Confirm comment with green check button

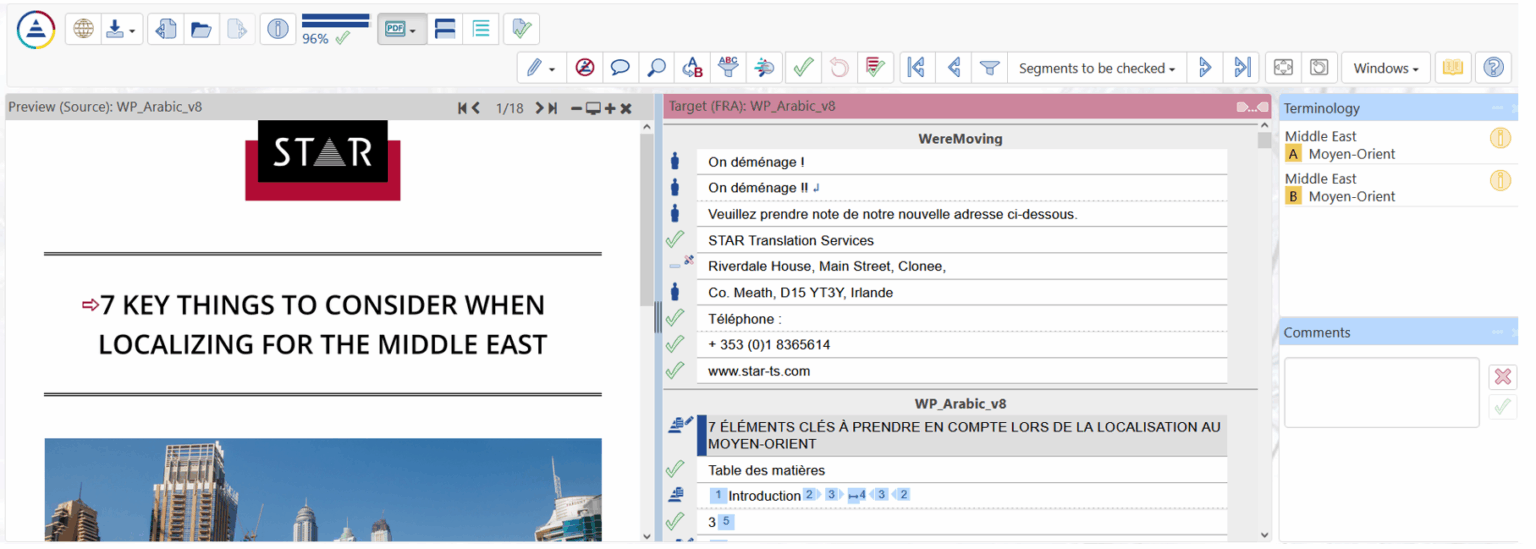click(1502, 407)
